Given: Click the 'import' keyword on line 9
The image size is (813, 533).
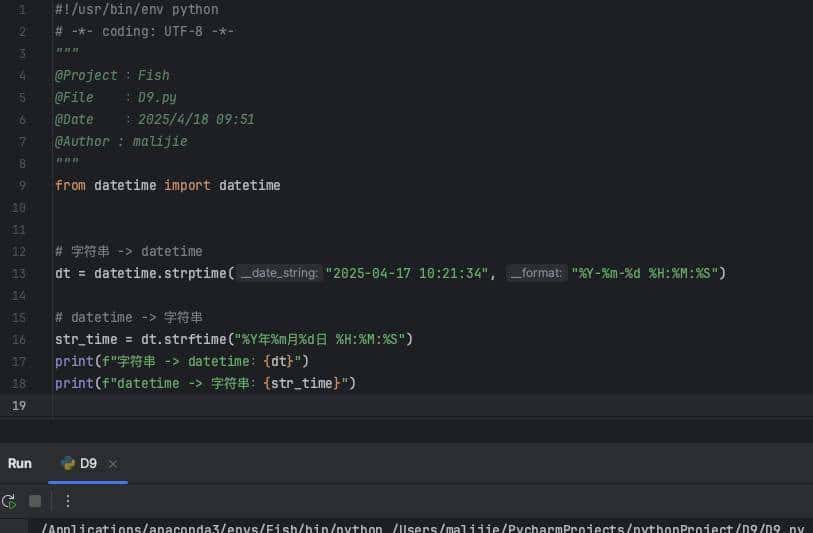Looking at the screenshot, I should pos(187,186).
